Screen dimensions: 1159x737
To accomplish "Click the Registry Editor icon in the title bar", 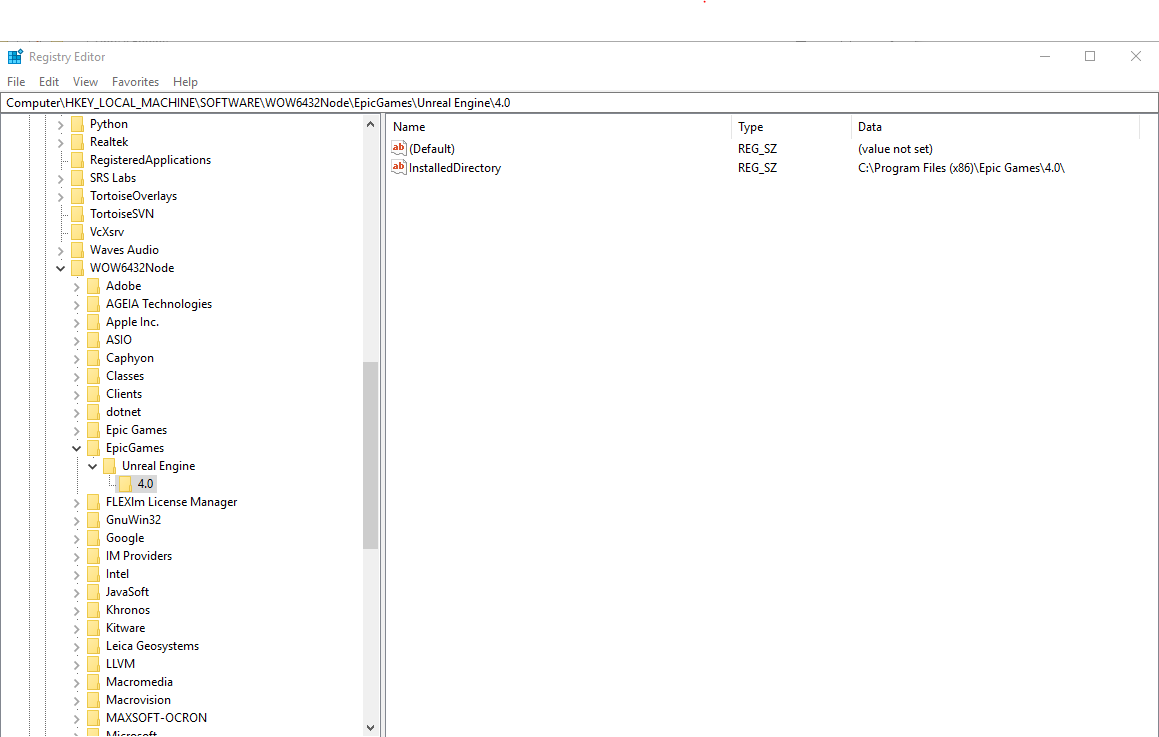I will [x=14, y=56].
